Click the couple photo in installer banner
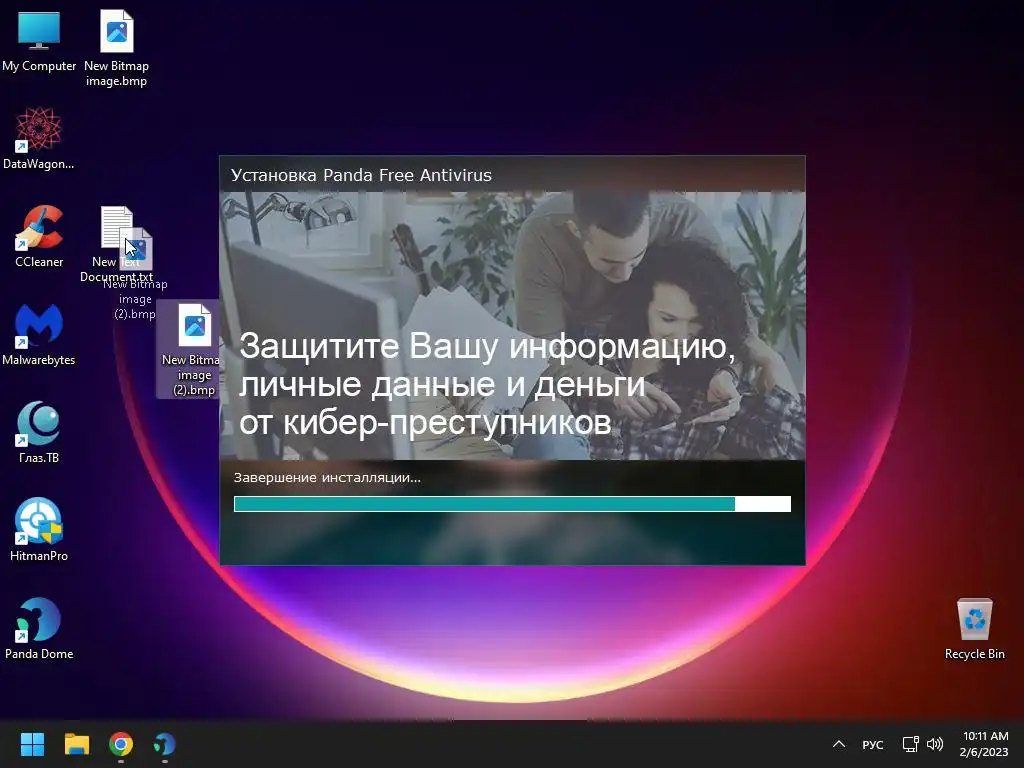The height and width of the screenshot is (768, 1024). point(513,326)
